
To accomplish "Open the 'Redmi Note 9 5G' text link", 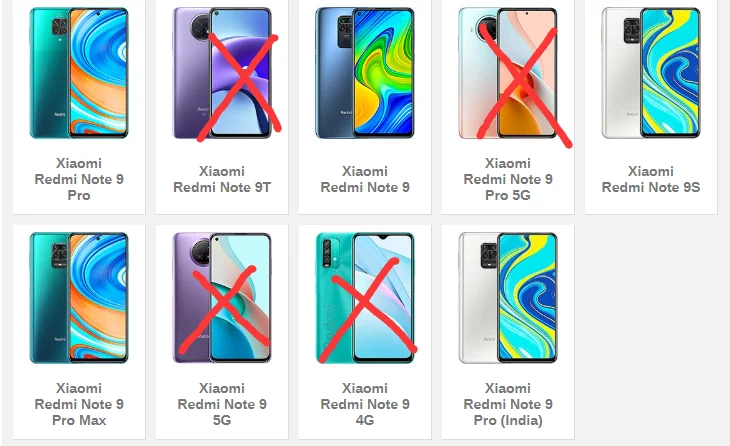I will [222, 404].
